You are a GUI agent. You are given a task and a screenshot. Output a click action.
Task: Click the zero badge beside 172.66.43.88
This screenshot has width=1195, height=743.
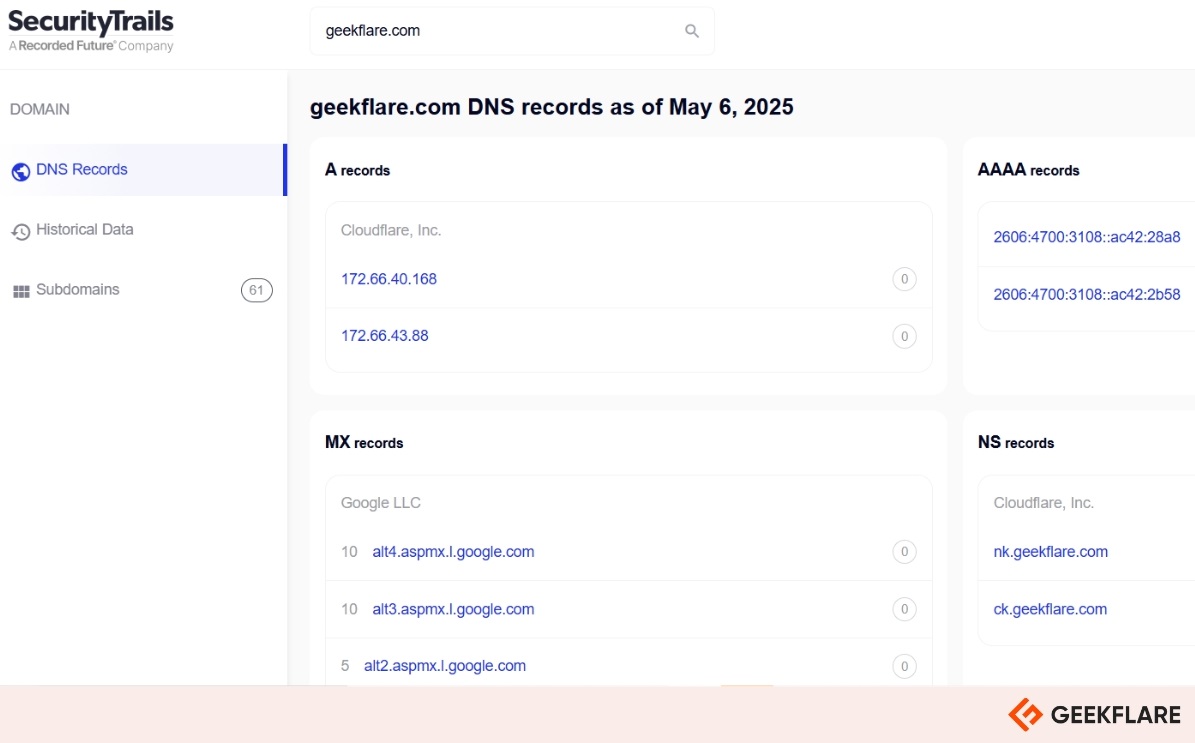tap(904, 336)
